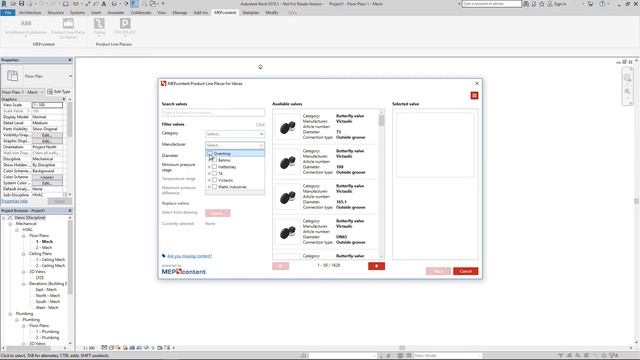
Task: Click the Are you missing content link
Action: [x=189, y=256]
